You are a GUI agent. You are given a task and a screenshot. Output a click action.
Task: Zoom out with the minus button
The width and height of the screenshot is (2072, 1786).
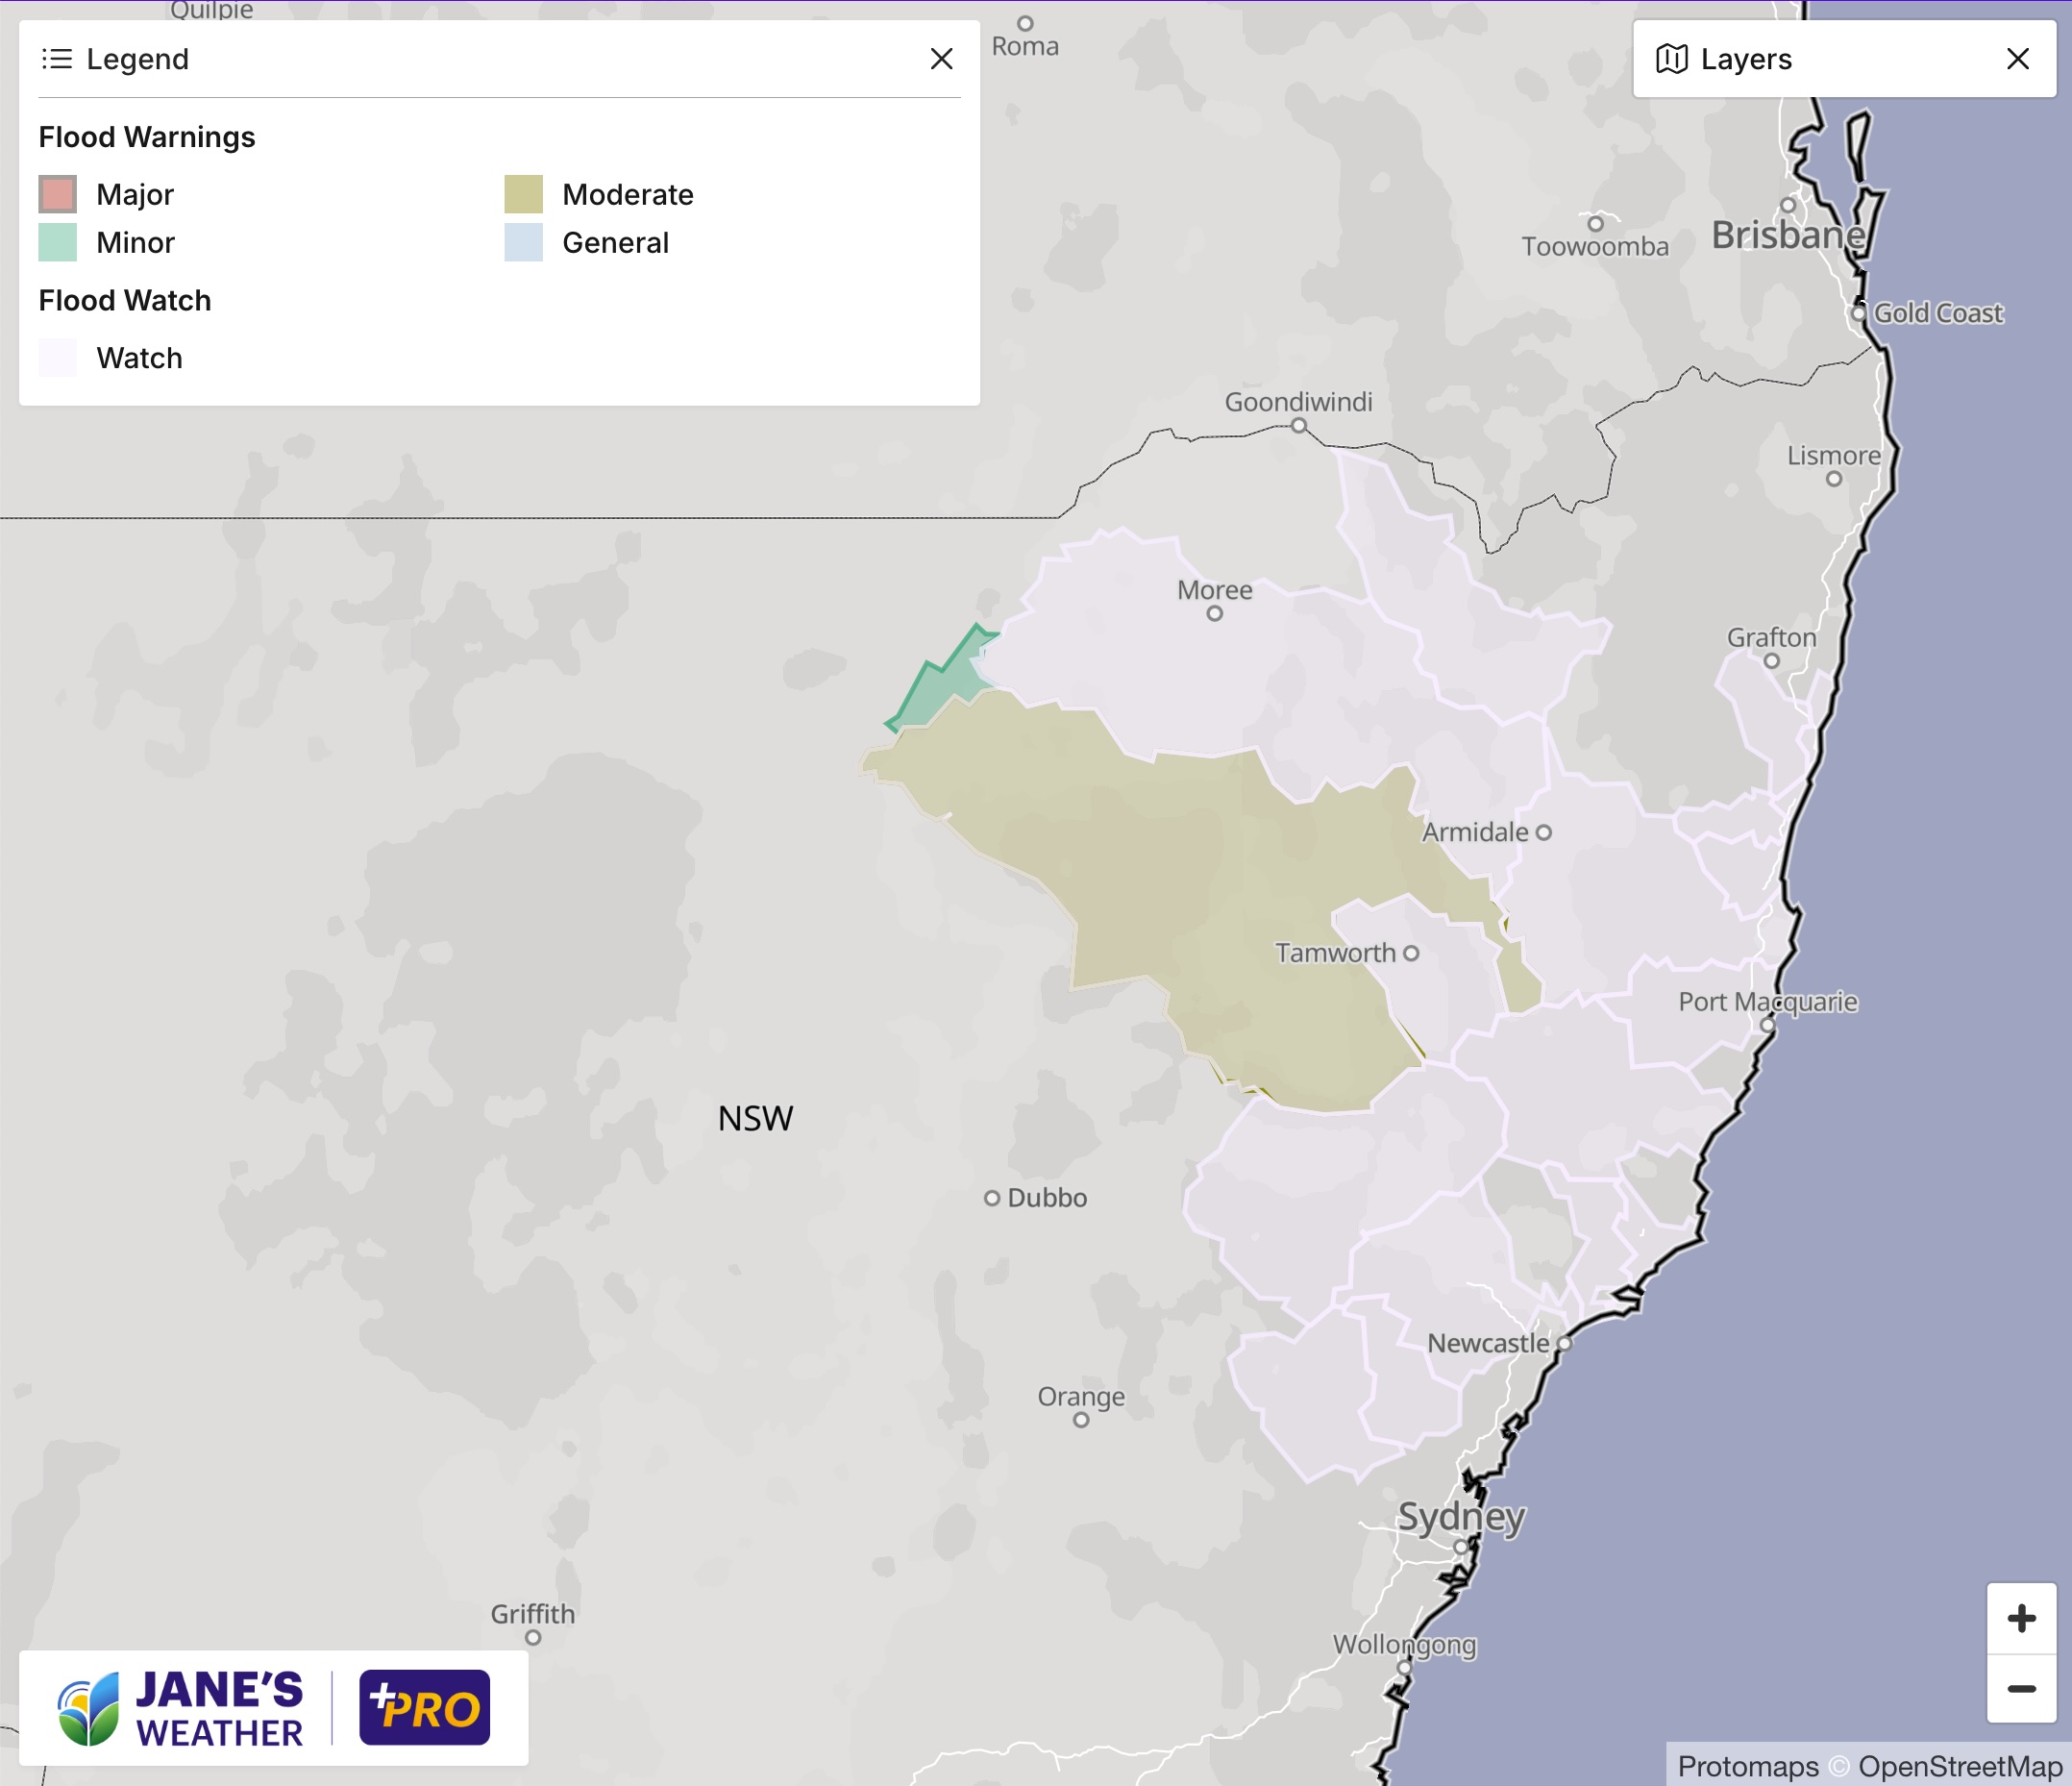point(2021,1689)
